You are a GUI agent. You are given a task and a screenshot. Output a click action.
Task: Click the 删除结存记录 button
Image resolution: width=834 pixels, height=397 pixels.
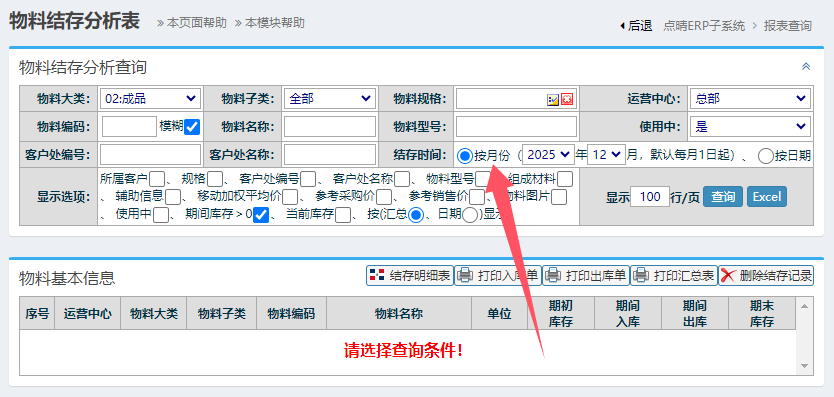(766, 276)
